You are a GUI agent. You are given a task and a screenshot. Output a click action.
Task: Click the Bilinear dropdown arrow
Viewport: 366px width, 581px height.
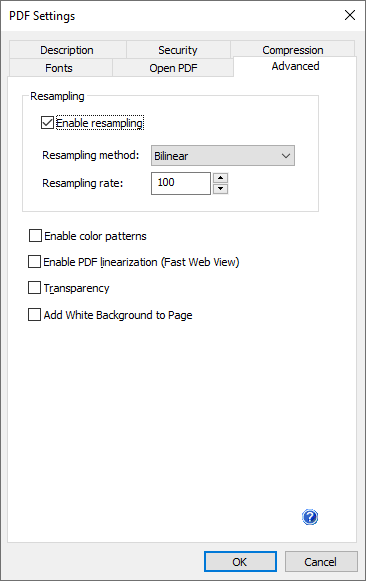286,156
